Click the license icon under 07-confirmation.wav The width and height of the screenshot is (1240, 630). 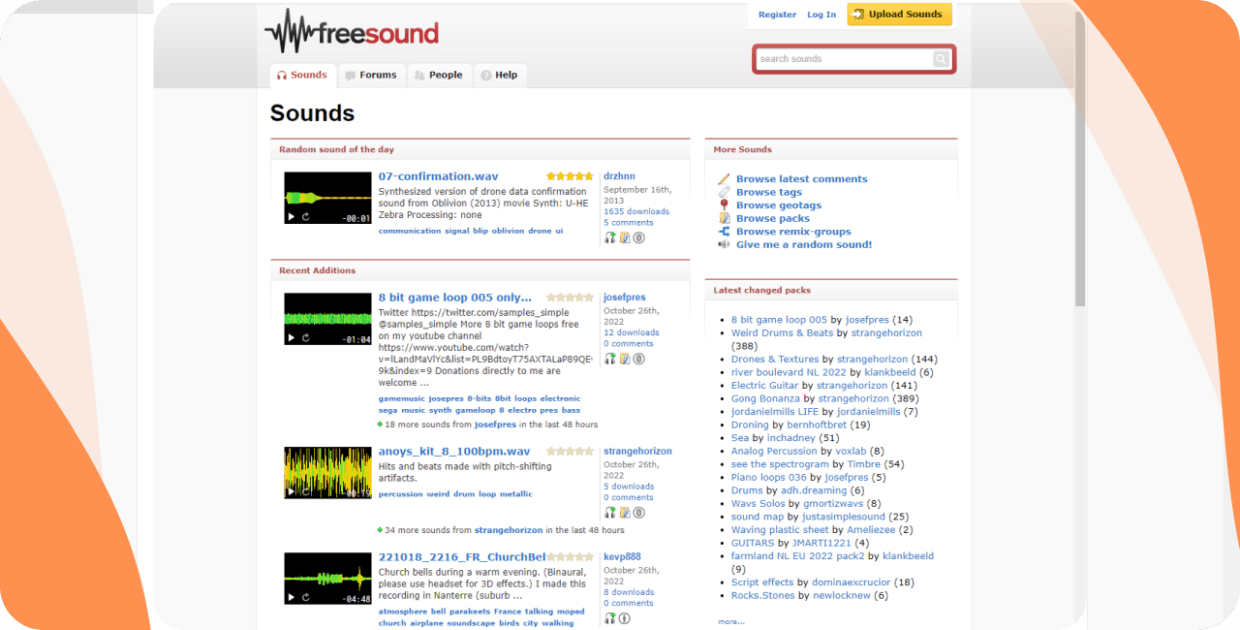point(637,237)
